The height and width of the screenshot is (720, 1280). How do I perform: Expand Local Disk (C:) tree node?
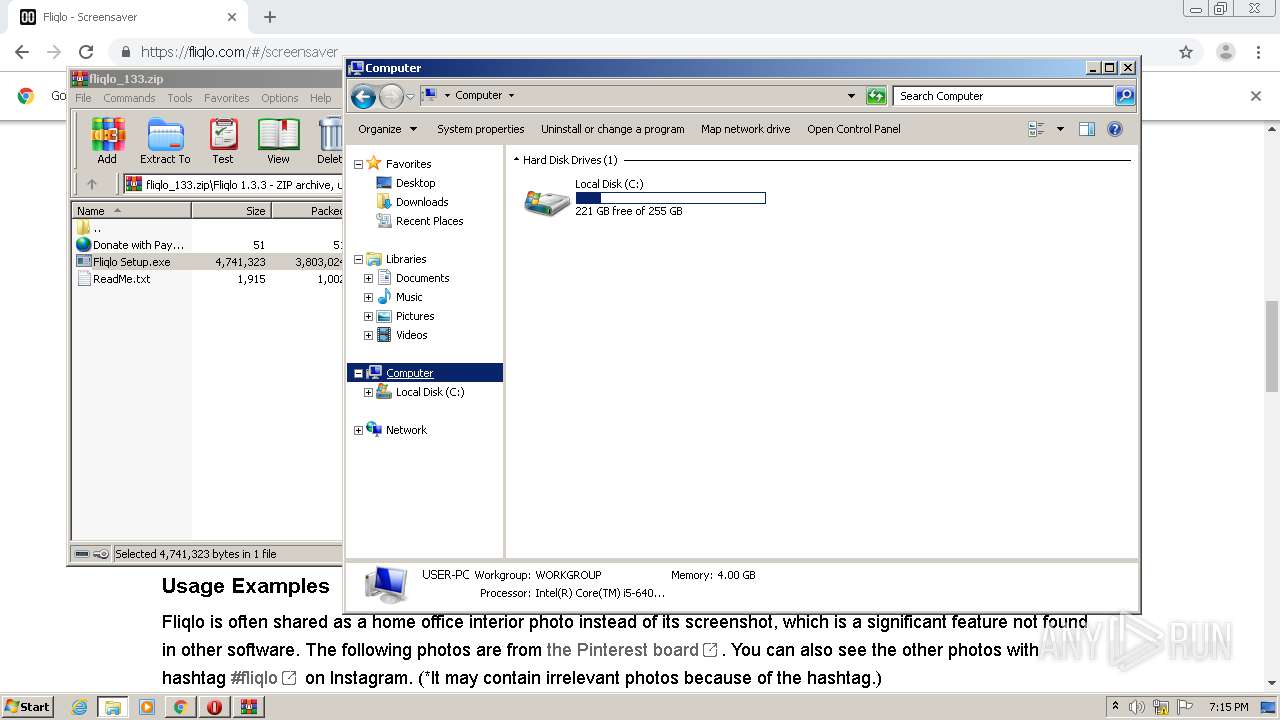[368, 392]
